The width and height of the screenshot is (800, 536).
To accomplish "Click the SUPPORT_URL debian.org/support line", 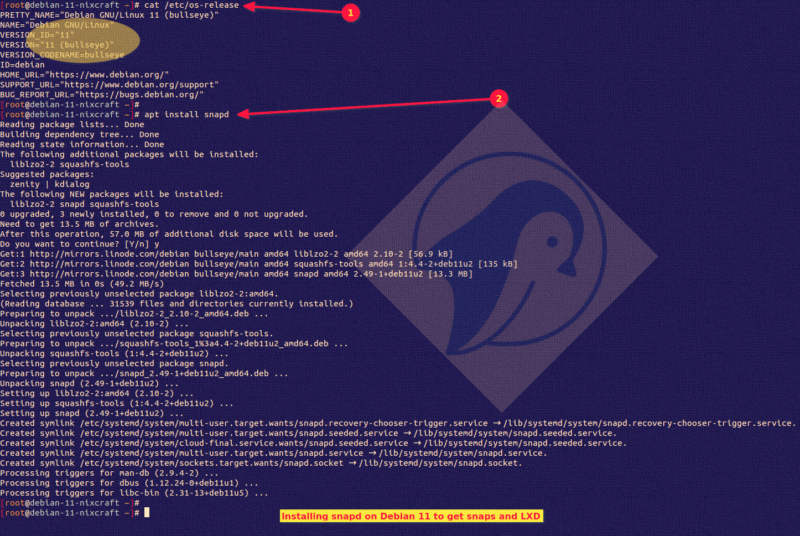I will pyautogui.click(x=110, y=85).
